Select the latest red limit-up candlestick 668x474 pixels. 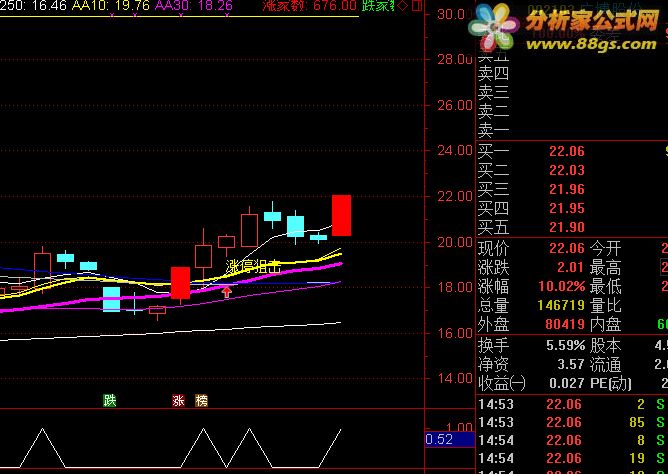(341, 215)
